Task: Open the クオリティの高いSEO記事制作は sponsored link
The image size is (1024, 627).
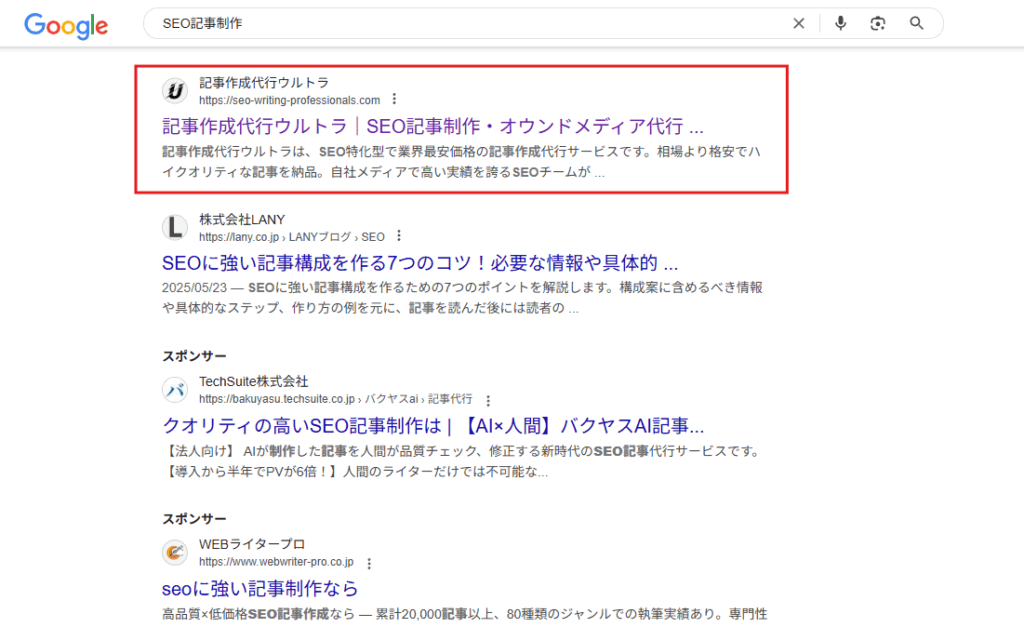Action: point(432,425)
